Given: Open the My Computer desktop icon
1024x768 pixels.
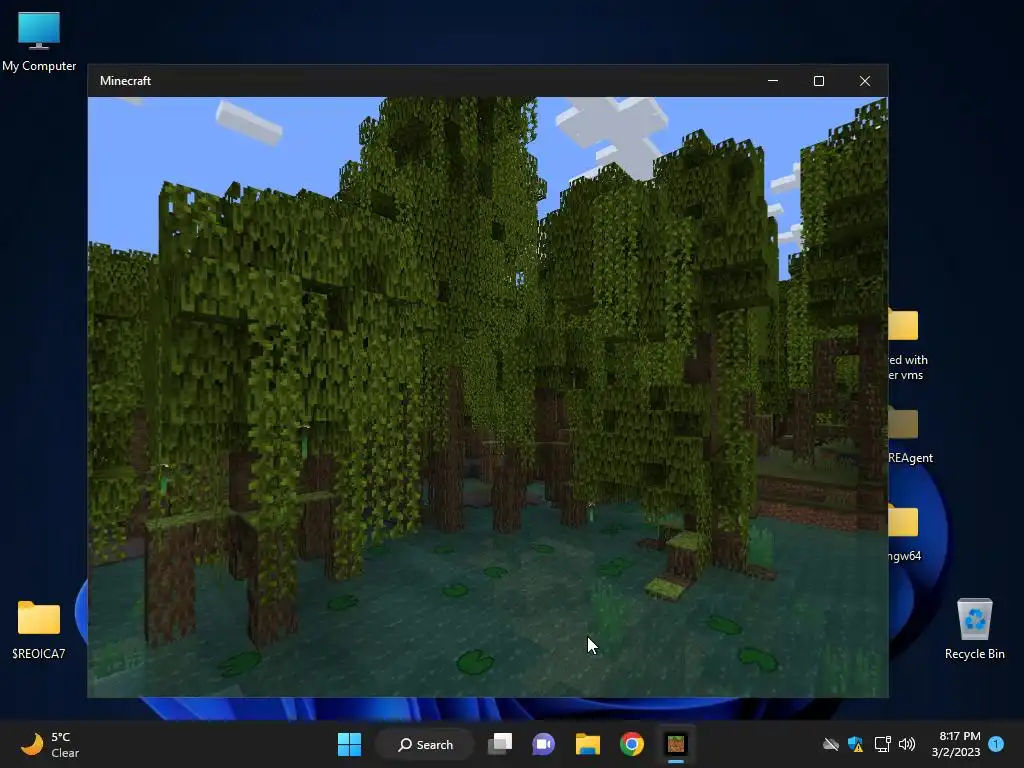Looking at the screenshot, I should 39,40.
